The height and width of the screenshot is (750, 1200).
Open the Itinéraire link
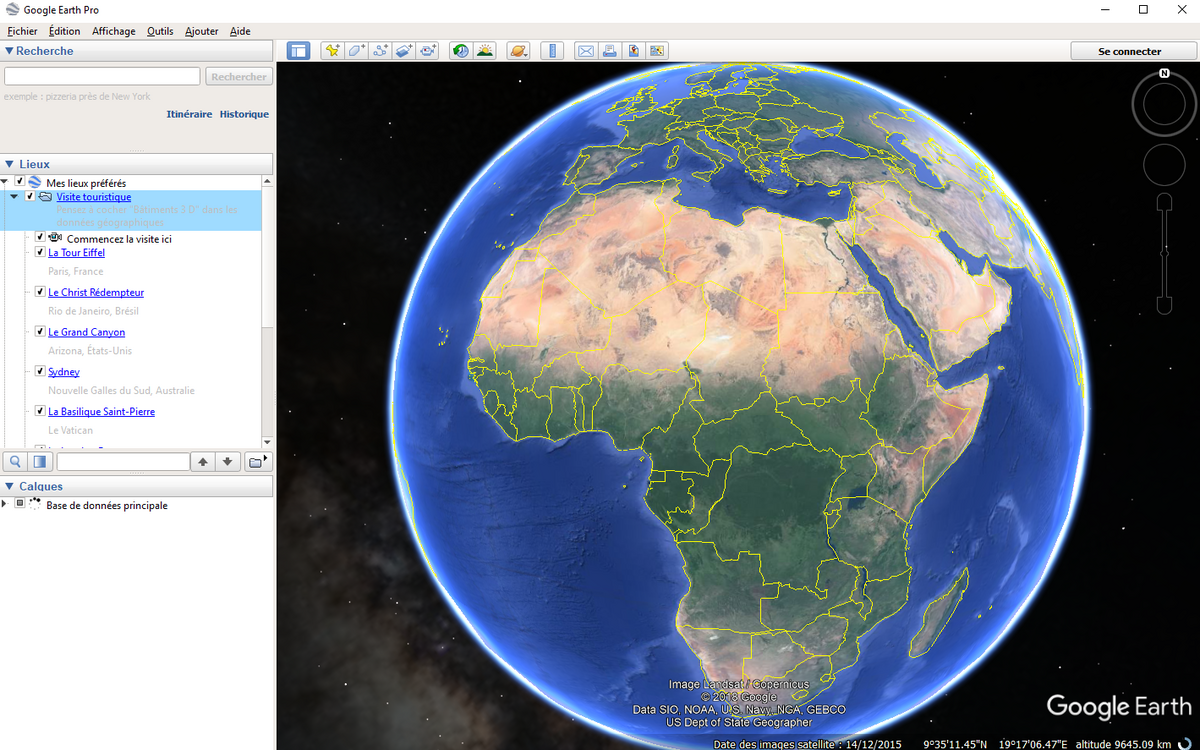coord(189,114)
